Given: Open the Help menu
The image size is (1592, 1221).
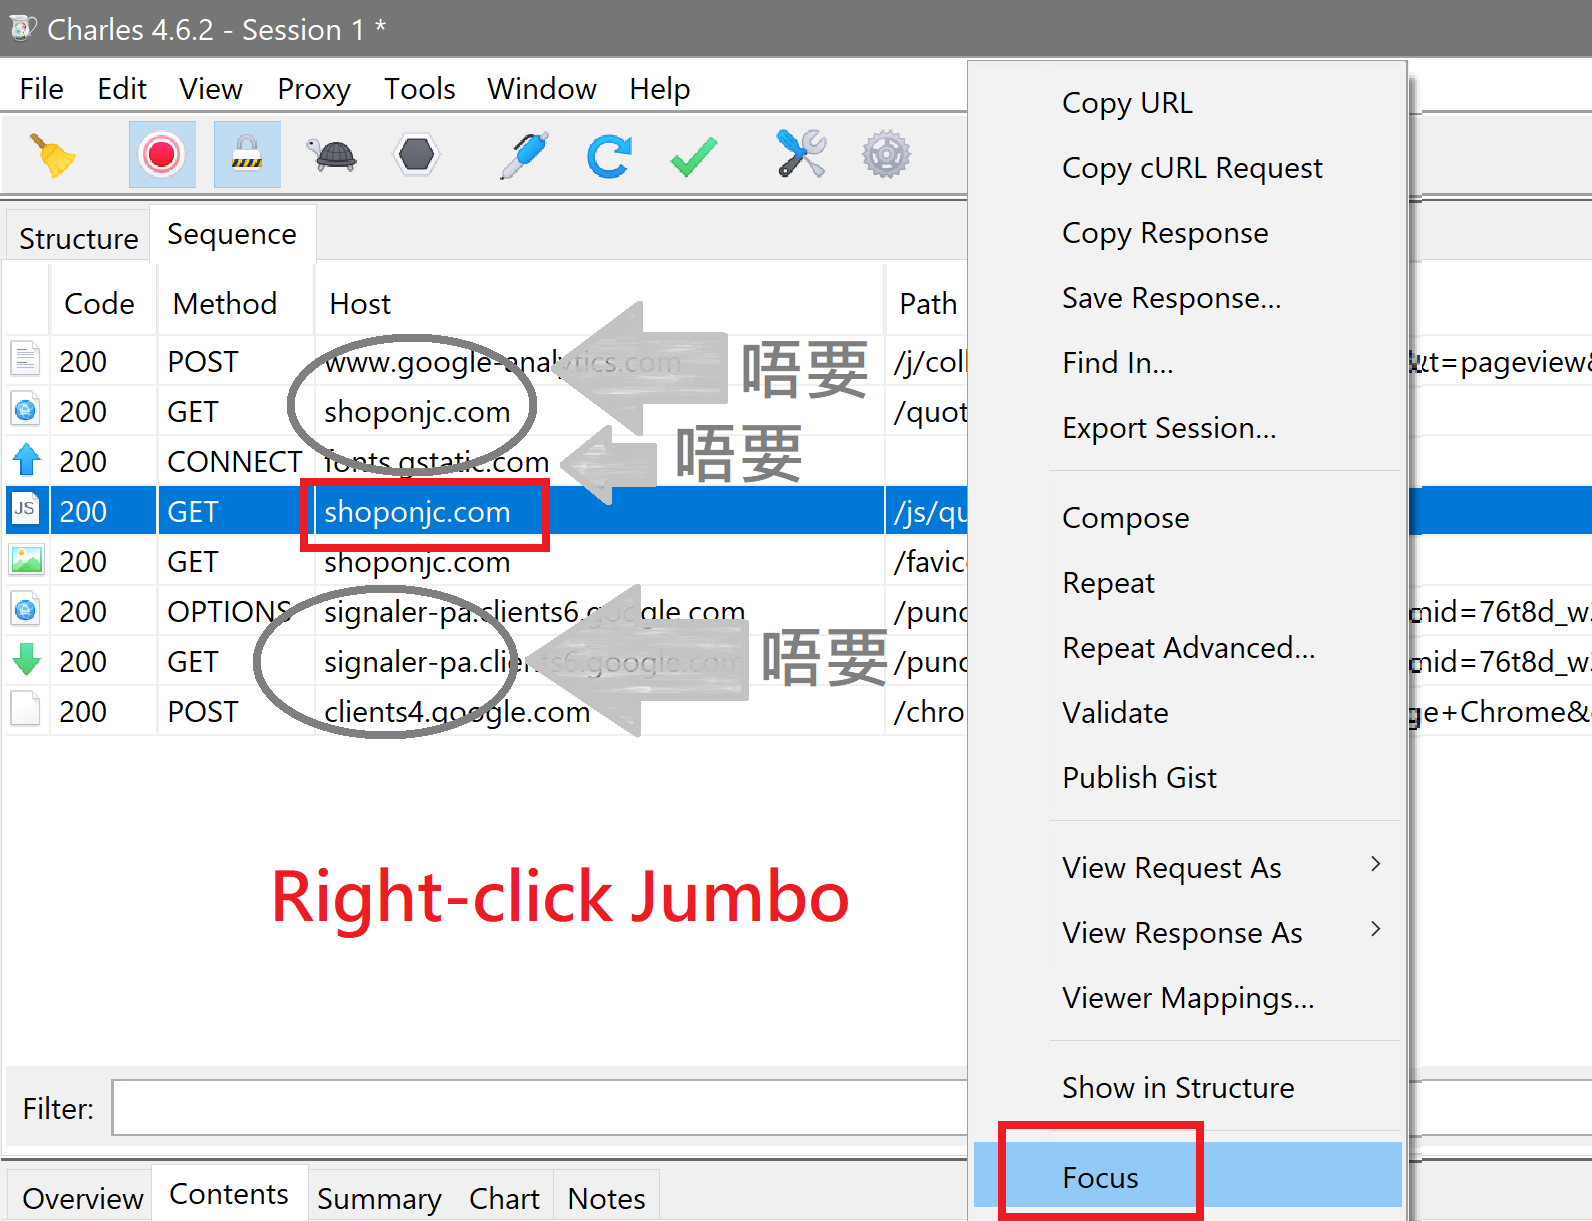Looking at the screenshot, I should [660, 89].
